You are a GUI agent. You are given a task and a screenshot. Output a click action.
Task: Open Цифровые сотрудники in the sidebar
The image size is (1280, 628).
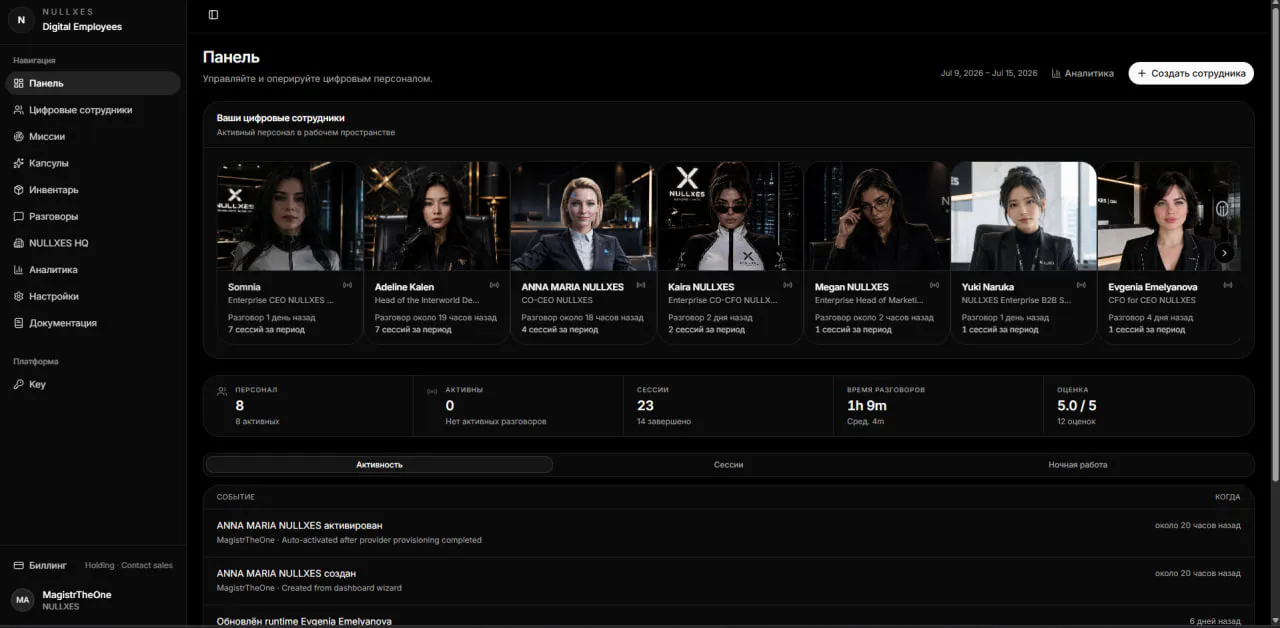tap(93, 110)
